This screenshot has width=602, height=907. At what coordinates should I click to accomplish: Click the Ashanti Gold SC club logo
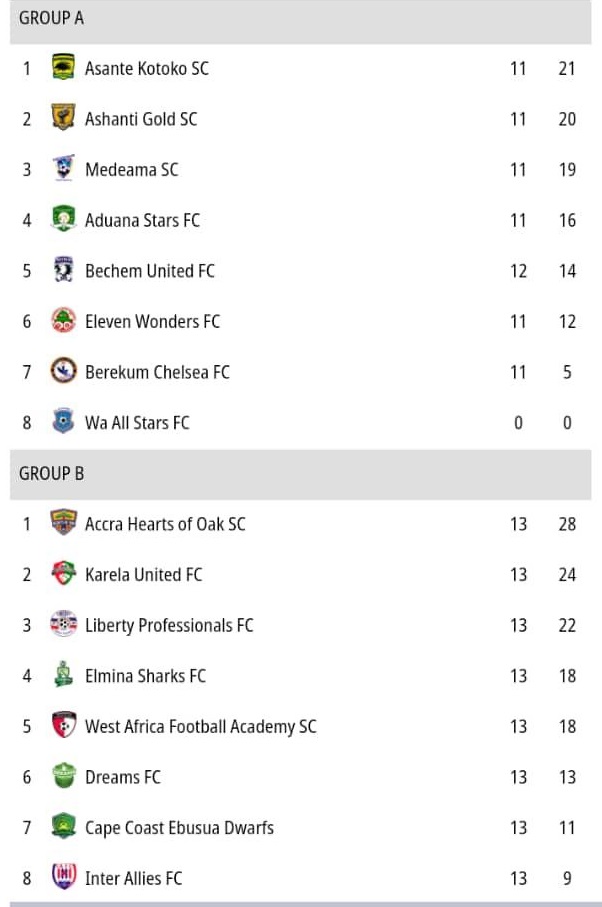pos(64,117)
